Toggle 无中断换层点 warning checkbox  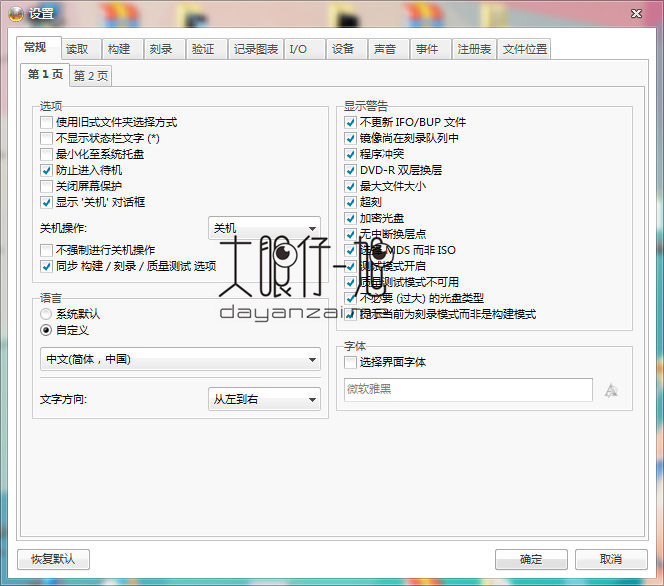[x=385, y=234]
